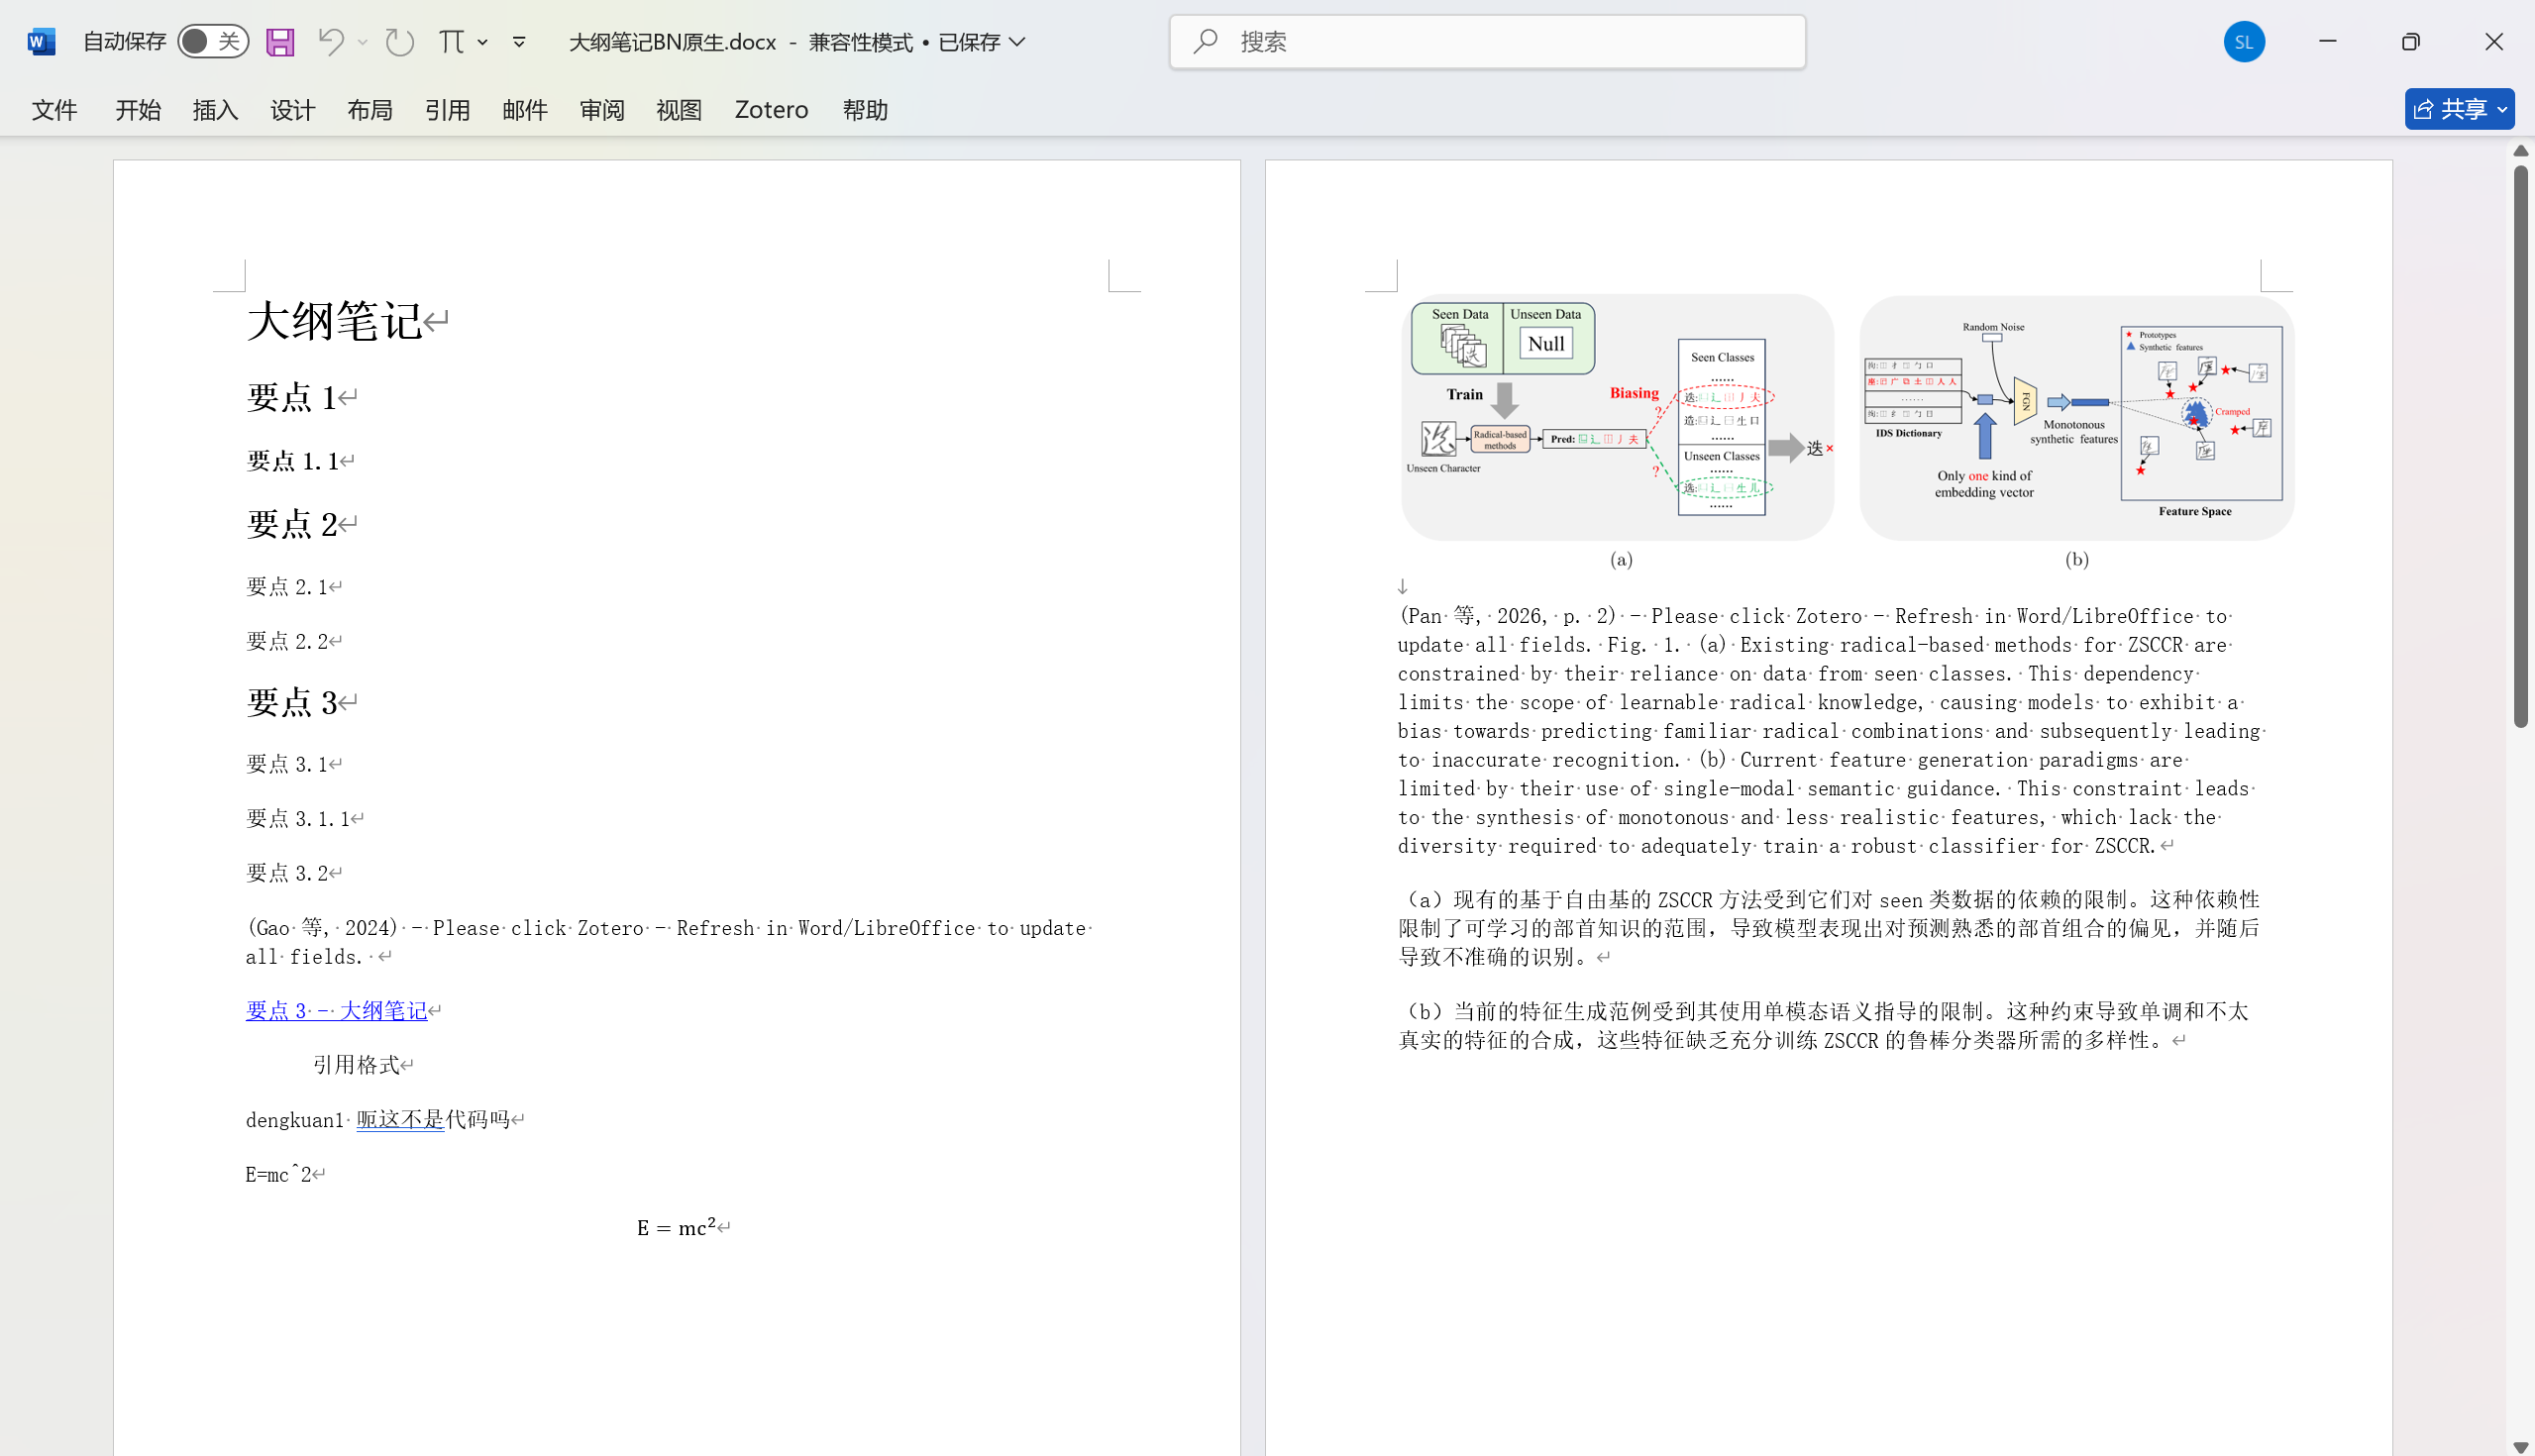Click the Save icon in title bar

click(280, 42)
